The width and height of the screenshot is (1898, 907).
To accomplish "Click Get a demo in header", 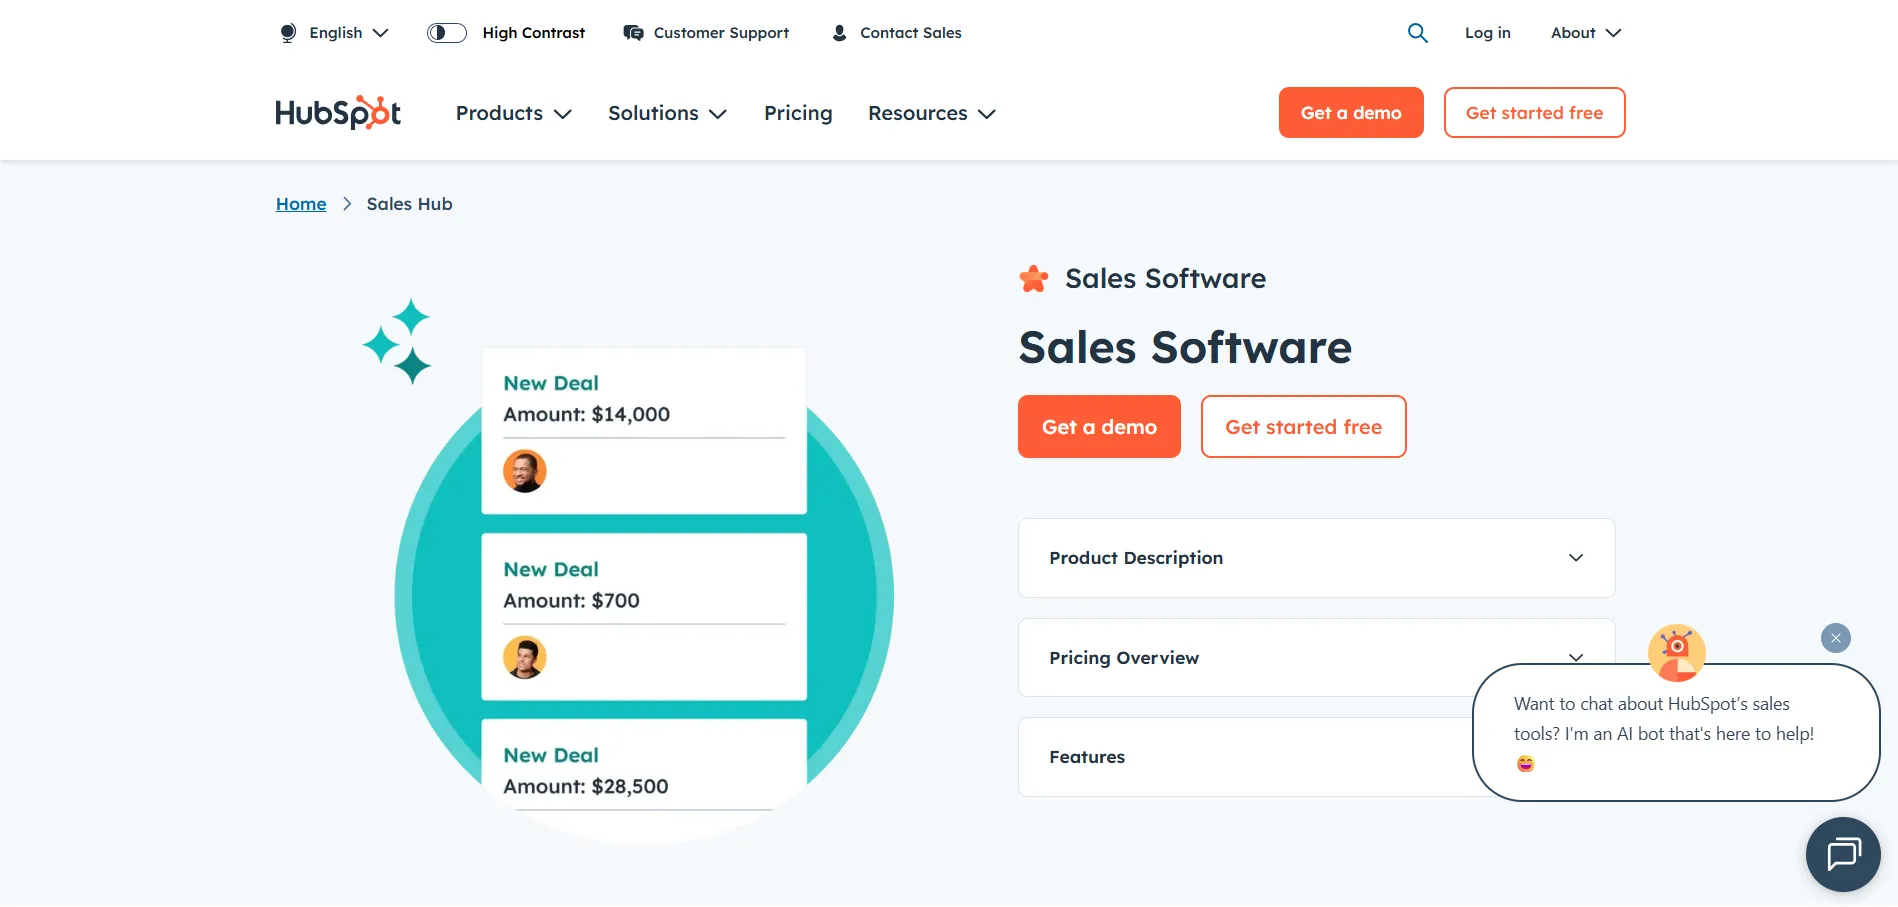I will point(1351,113).
